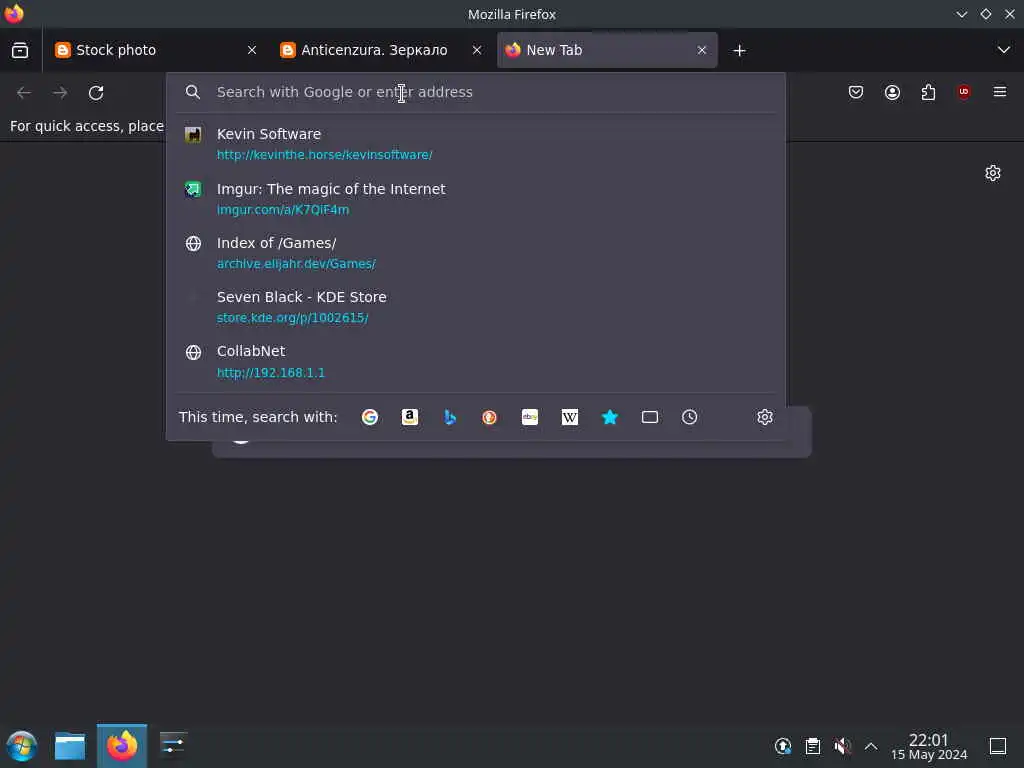Screen dimensions: 1024x768
Task: Click show desktop button
Action: [998, 746]
